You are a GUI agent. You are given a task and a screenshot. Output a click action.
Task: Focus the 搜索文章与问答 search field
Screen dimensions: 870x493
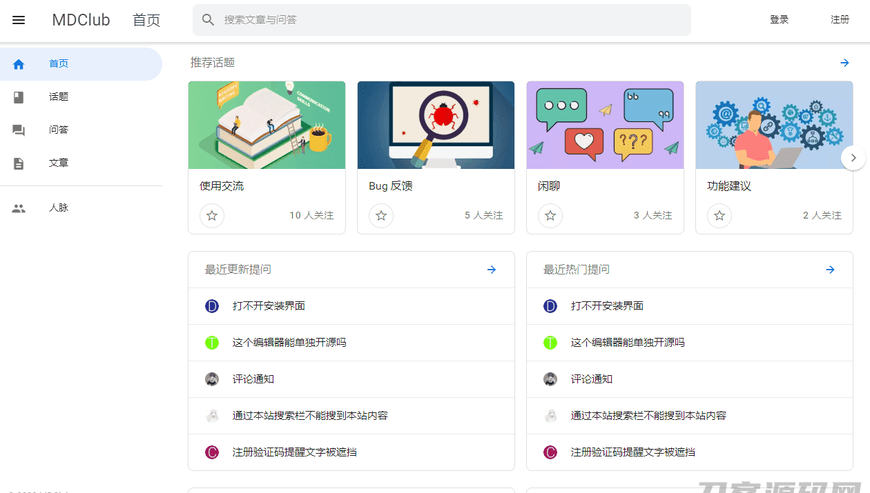click(x=450, y=20)
